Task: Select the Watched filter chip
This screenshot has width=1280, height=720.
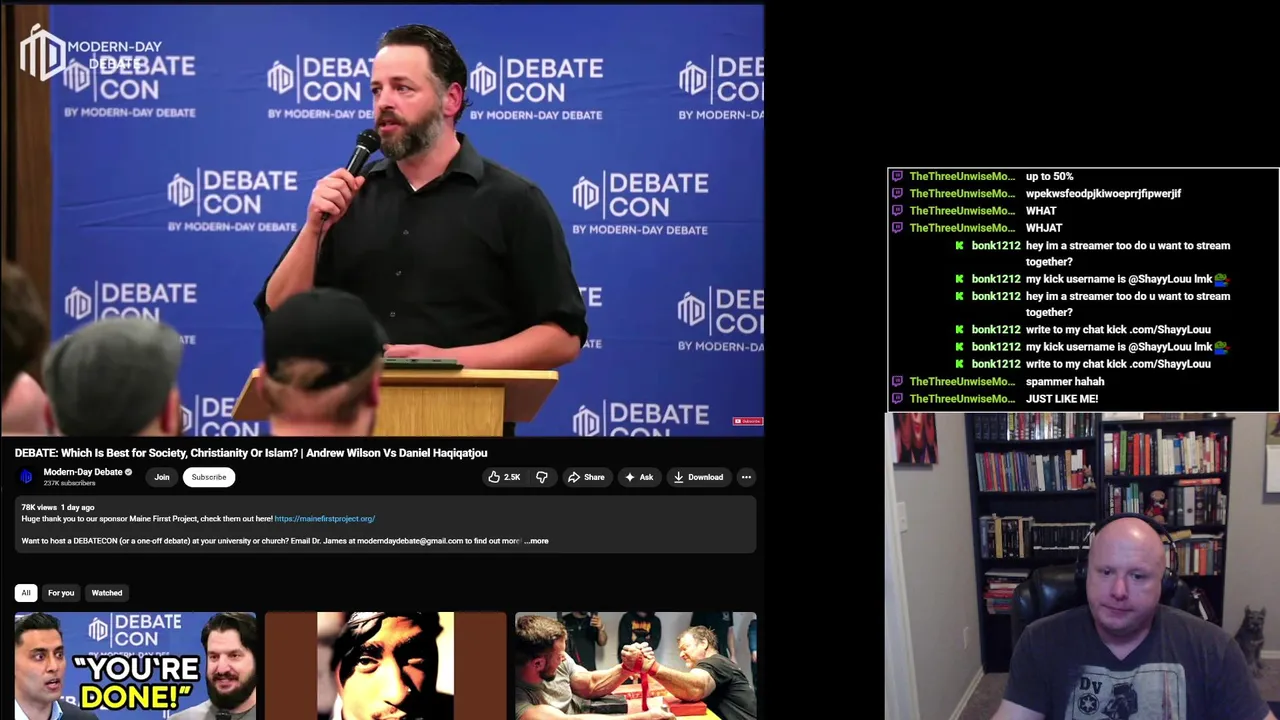Action: click(107, 593)
